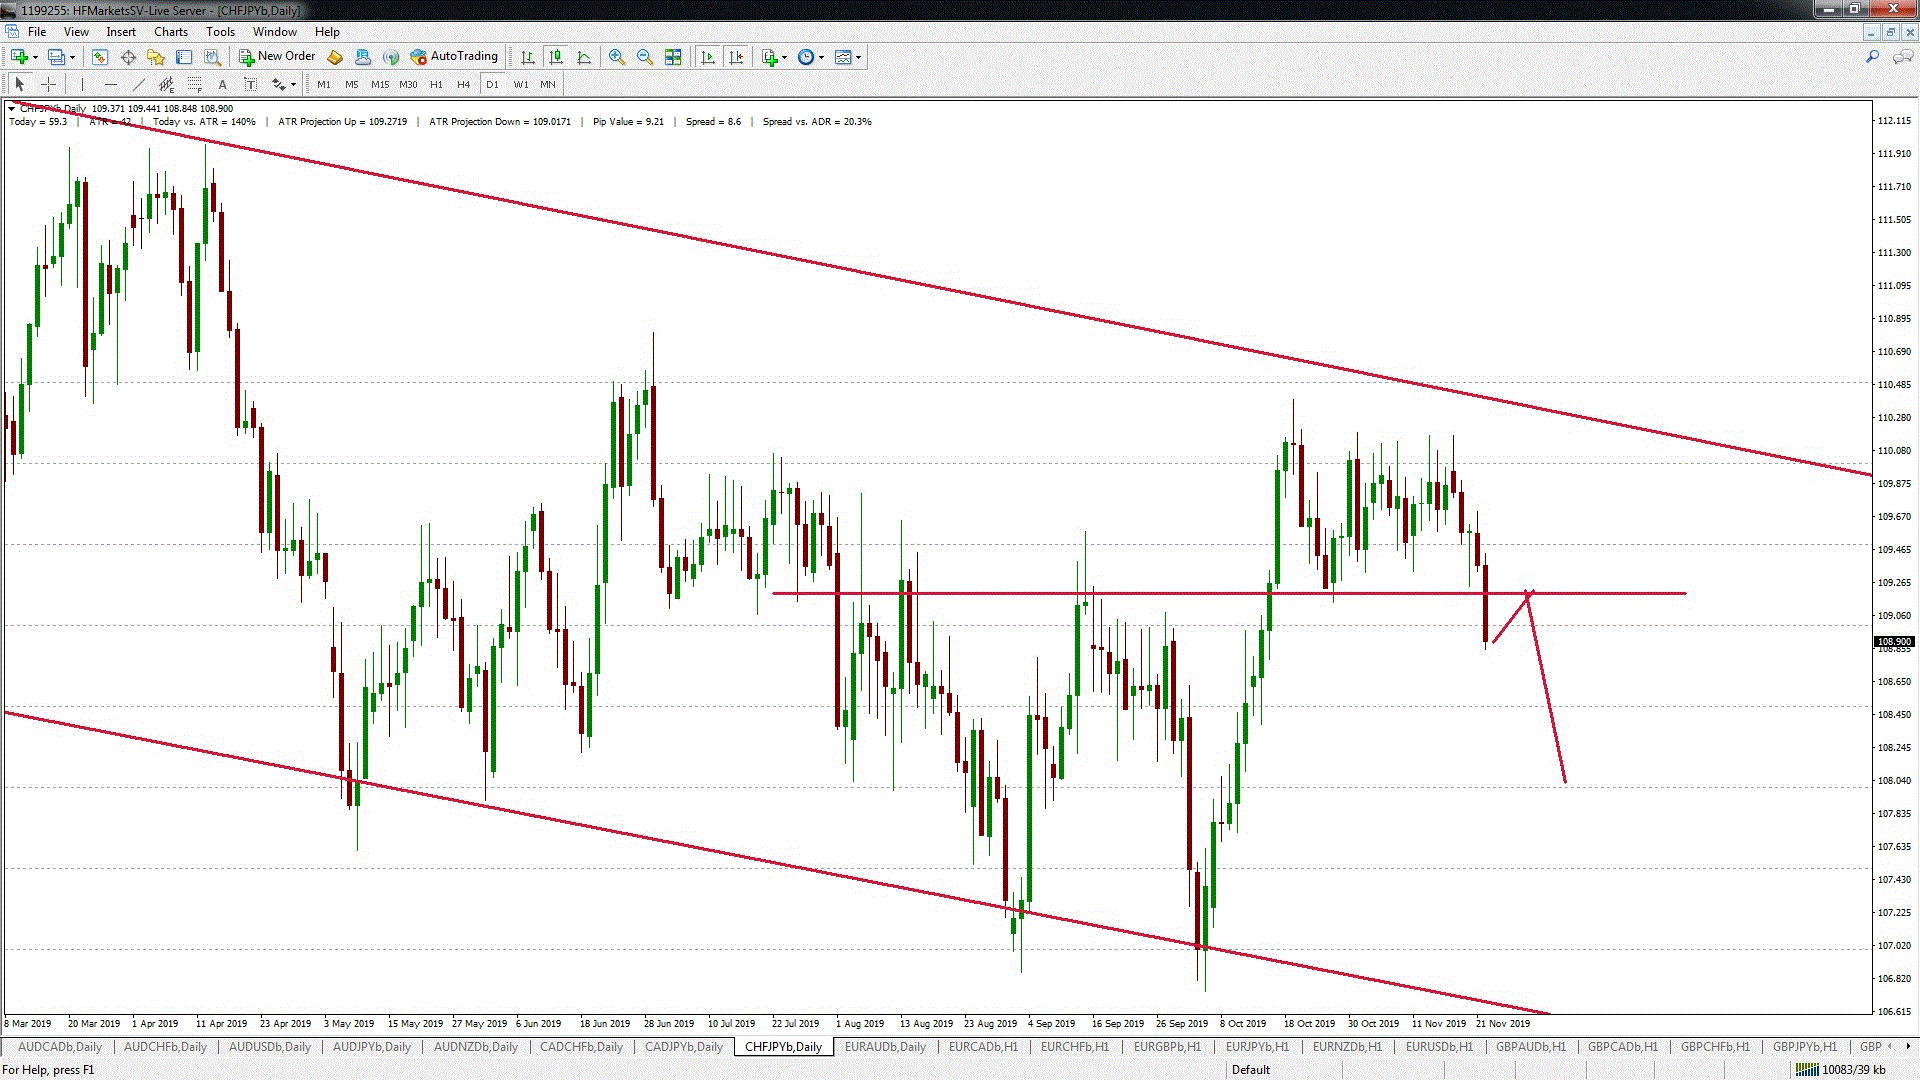The height and width of the screenshot is (1080, 1920).
Task: Switch timeframe to M1
Action: [x=324, y=85]
